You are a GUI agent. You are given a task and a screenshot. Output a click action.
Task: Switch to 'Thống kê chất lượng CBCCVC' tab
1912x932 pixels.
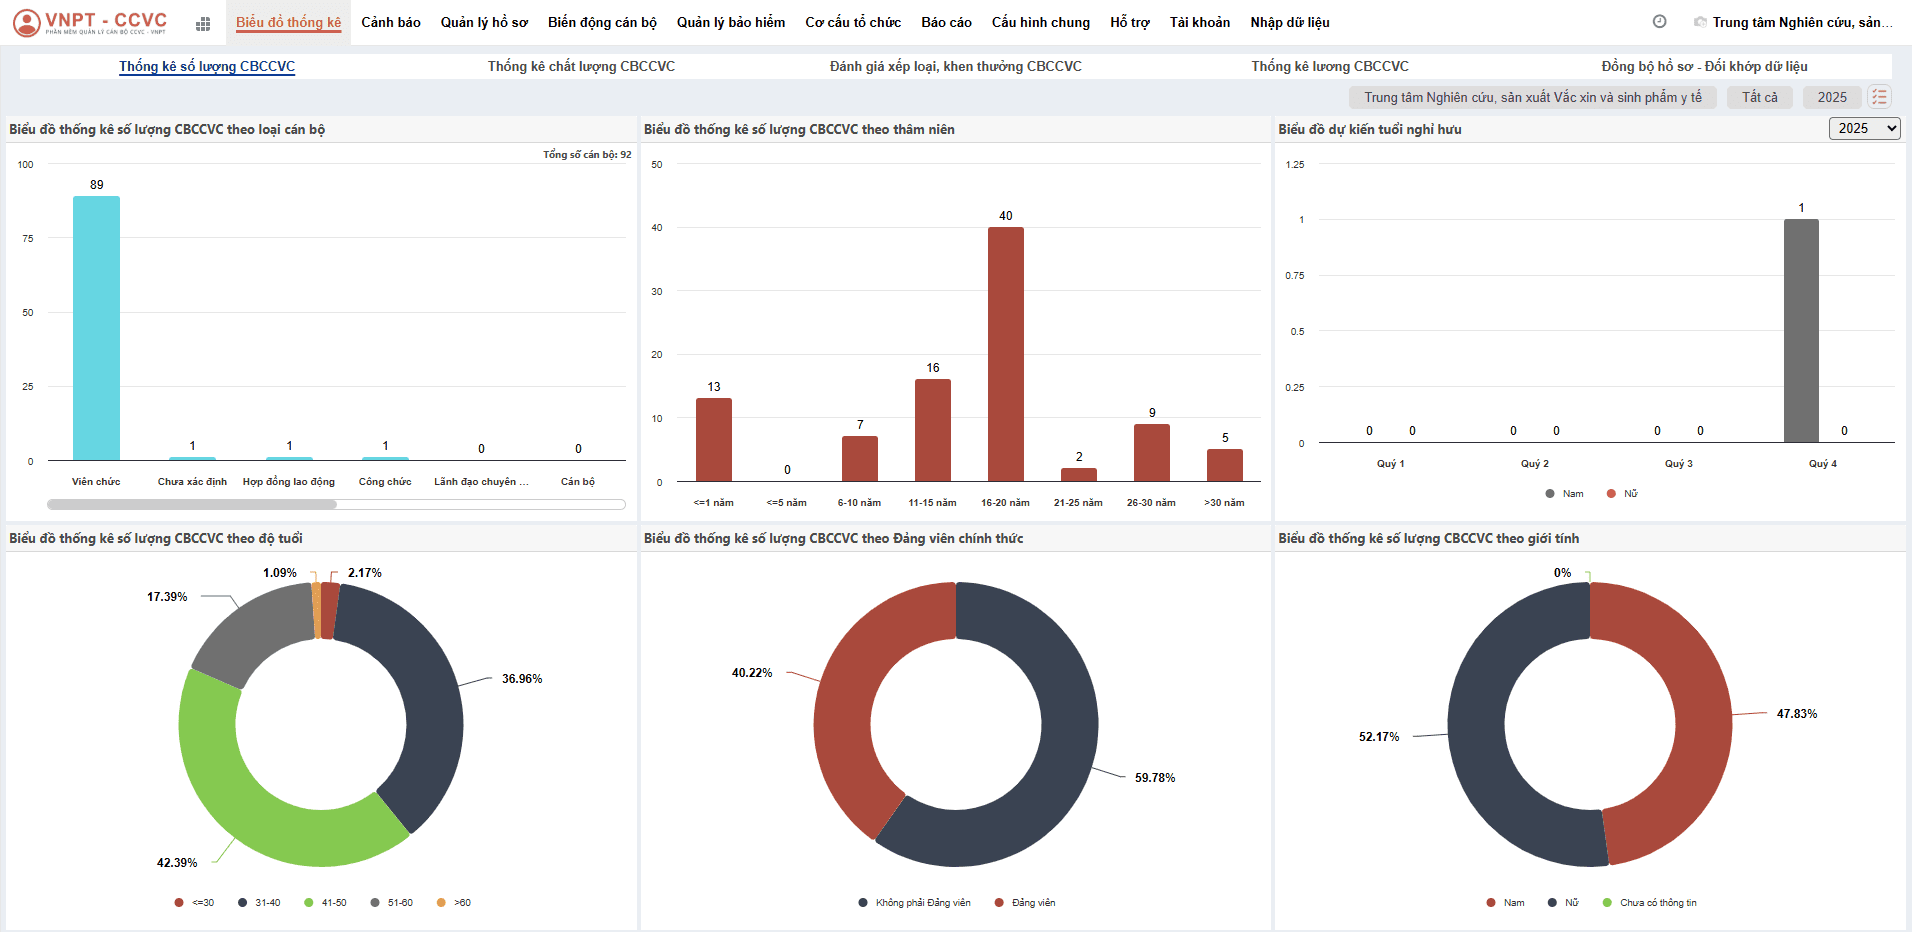[581, 66]
